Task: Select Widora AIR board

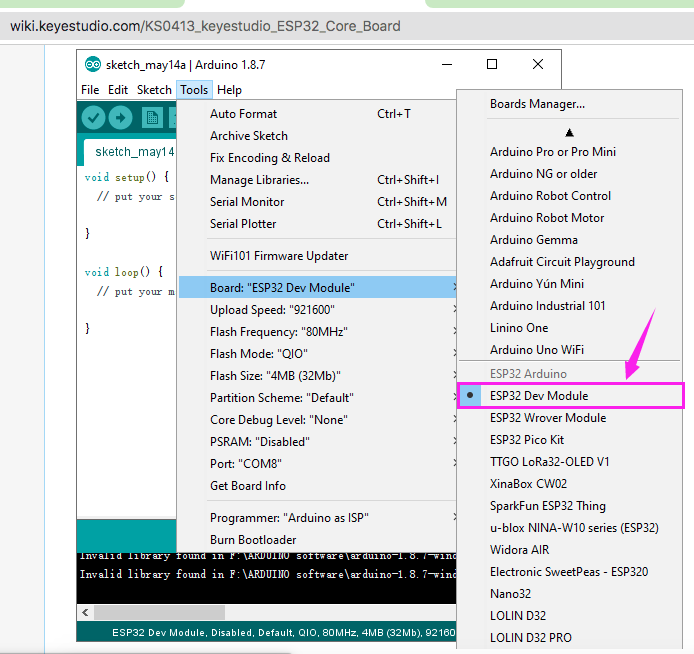Action: coord(571,550)
